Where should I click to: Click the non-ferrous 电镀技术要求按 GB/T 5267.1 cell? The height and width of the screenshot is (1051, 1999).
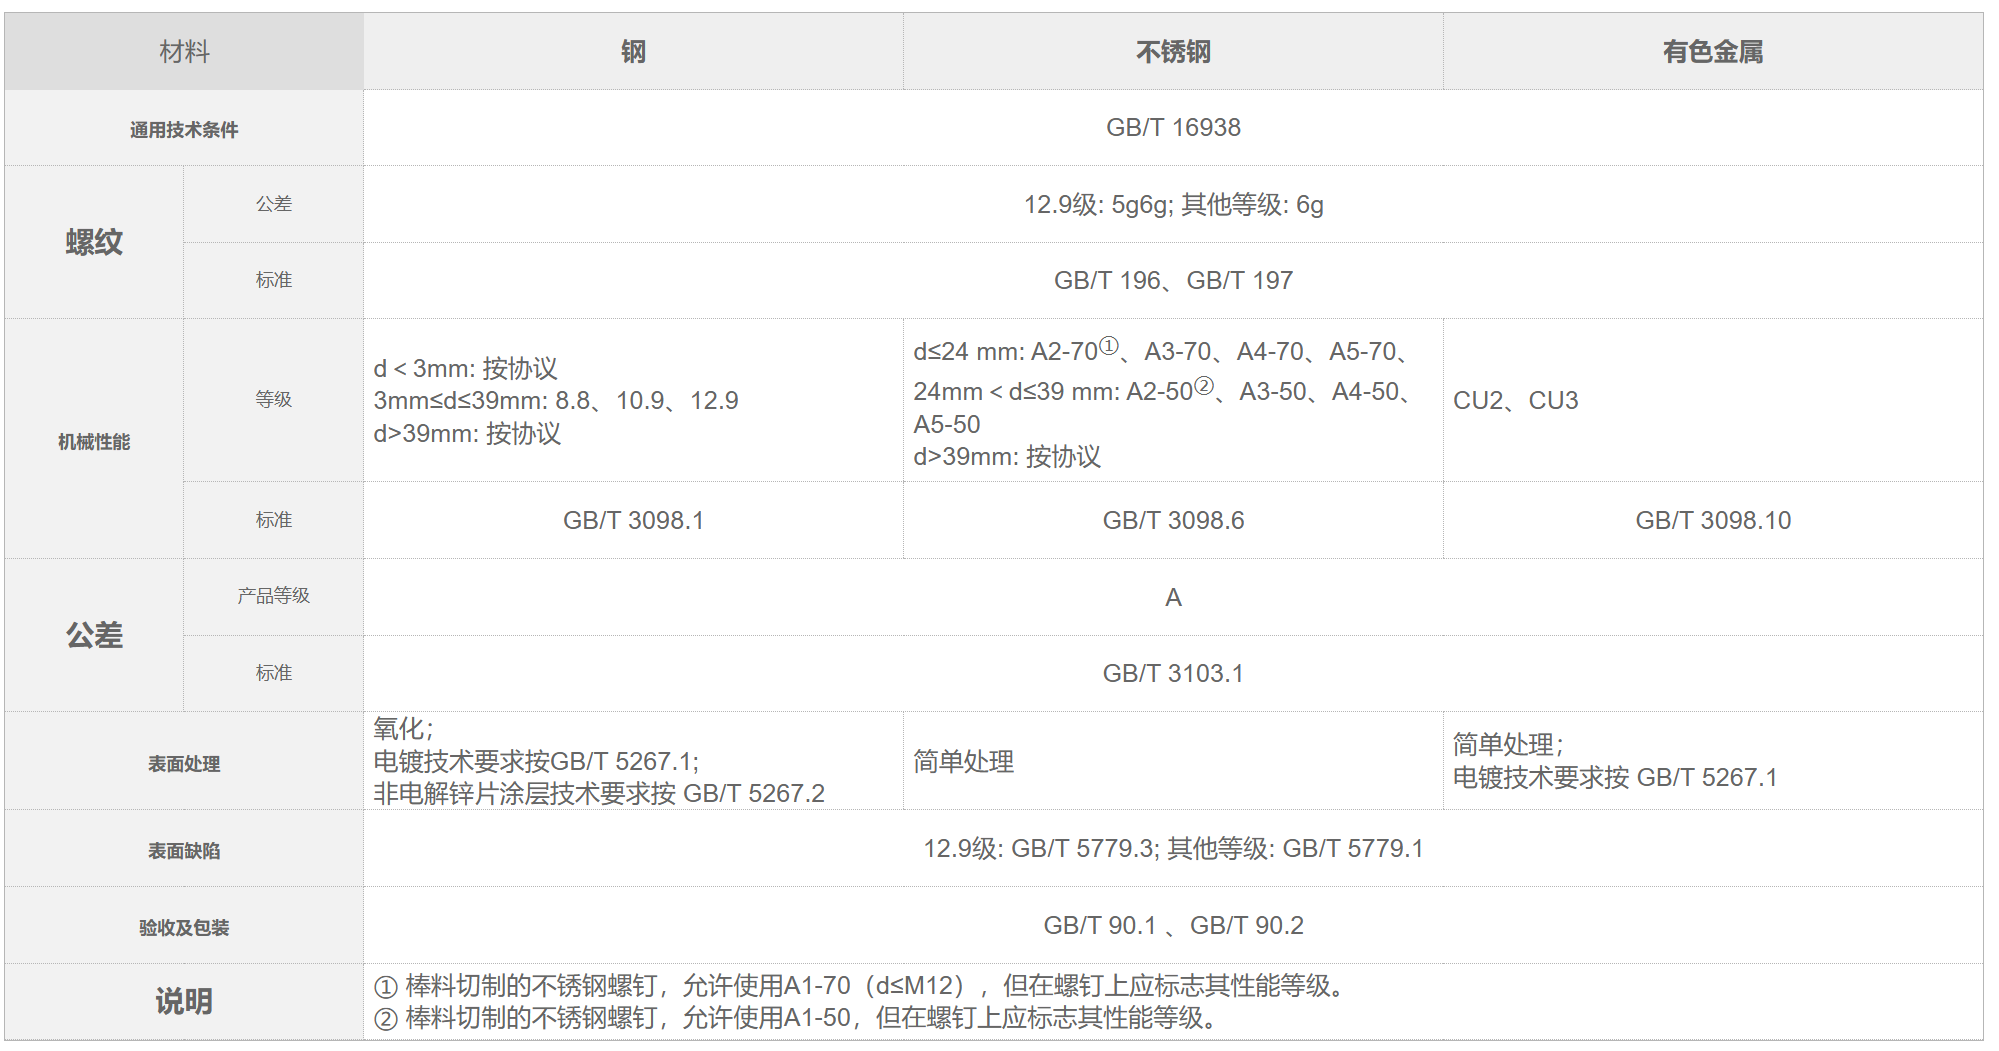pyautogui.click(x=1713, y=761)
